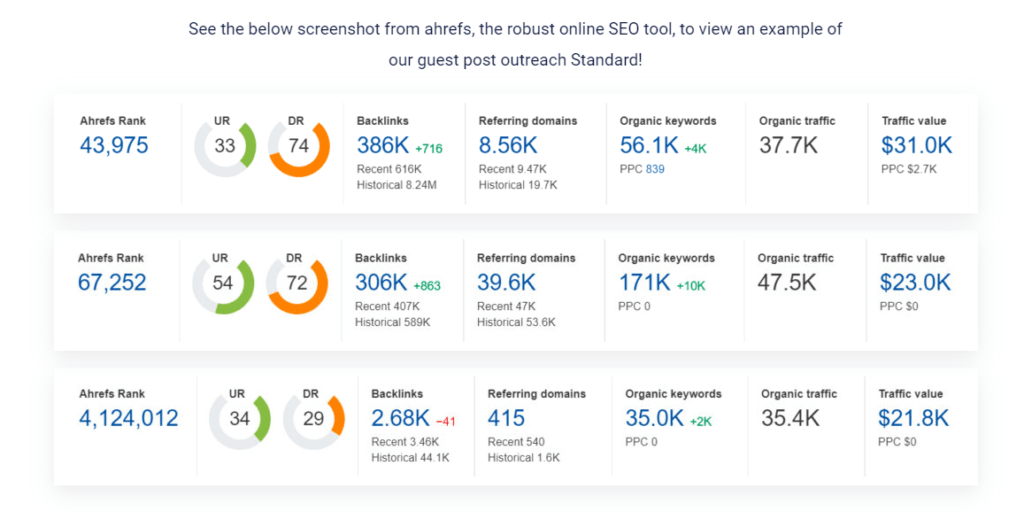This screenshot has width=1024, height=512.
Task: Click the $21.8K traffic value
Action: point(914,418)
